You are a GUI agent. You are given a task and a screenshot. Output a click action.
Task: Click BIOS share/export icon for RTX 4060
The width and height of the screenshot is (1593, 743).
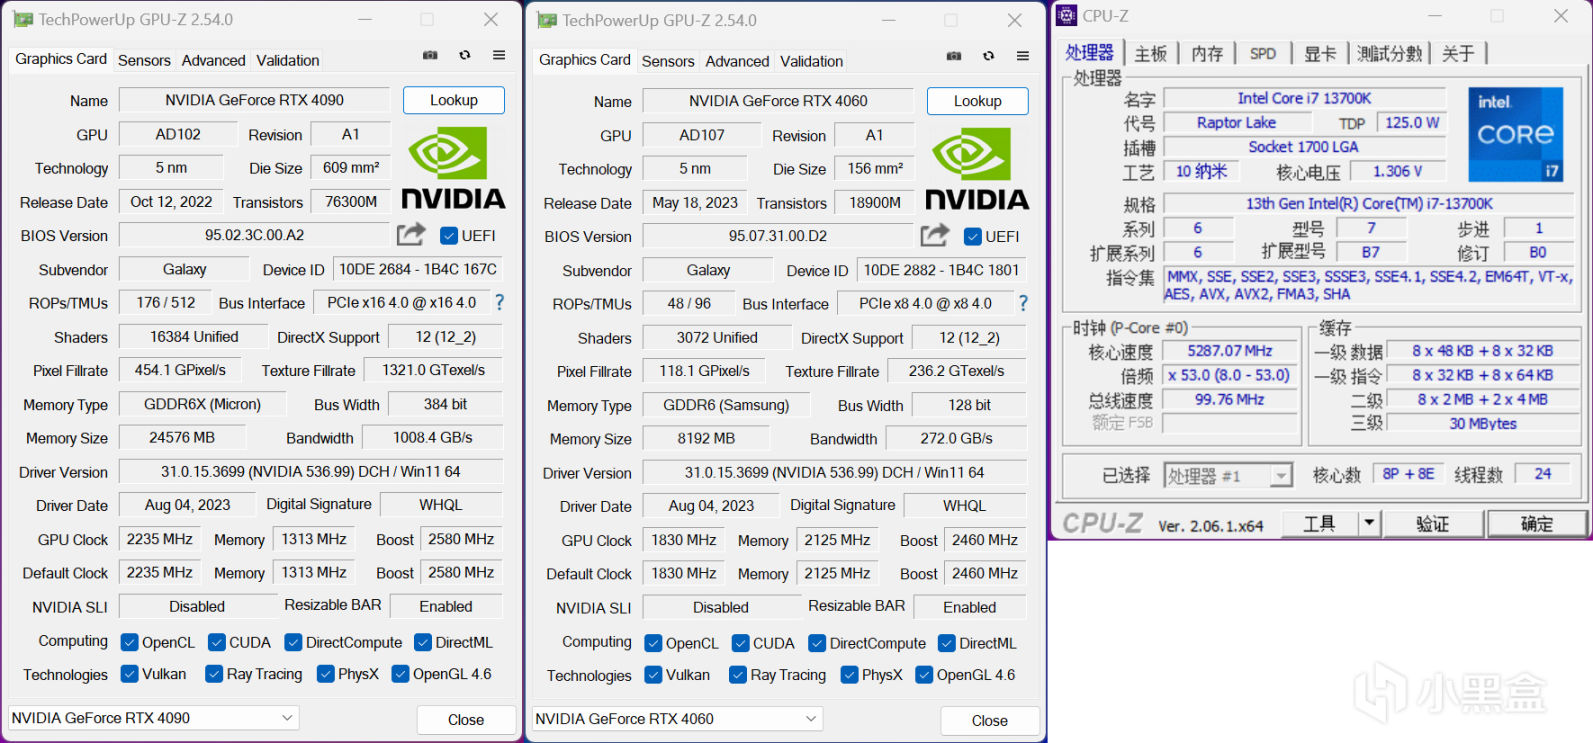click(x=935, y=236)
